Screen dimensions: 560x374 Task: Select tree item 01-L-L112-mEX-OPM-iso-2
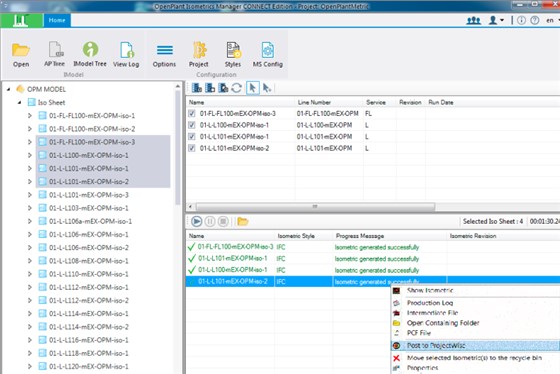89,301
